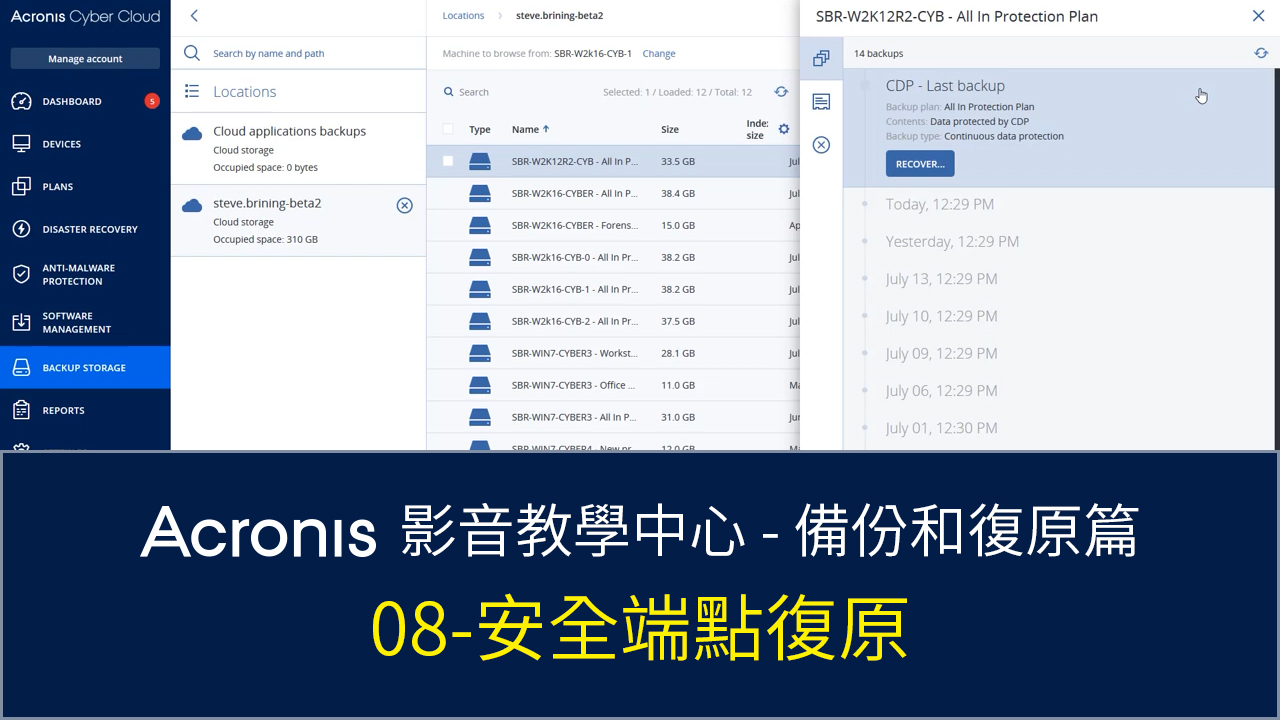This screenshot has height=720, width=1280.
Task: Expand Yesterday, 12:29 PM recovery point
Action: click(x=952, y=241)
